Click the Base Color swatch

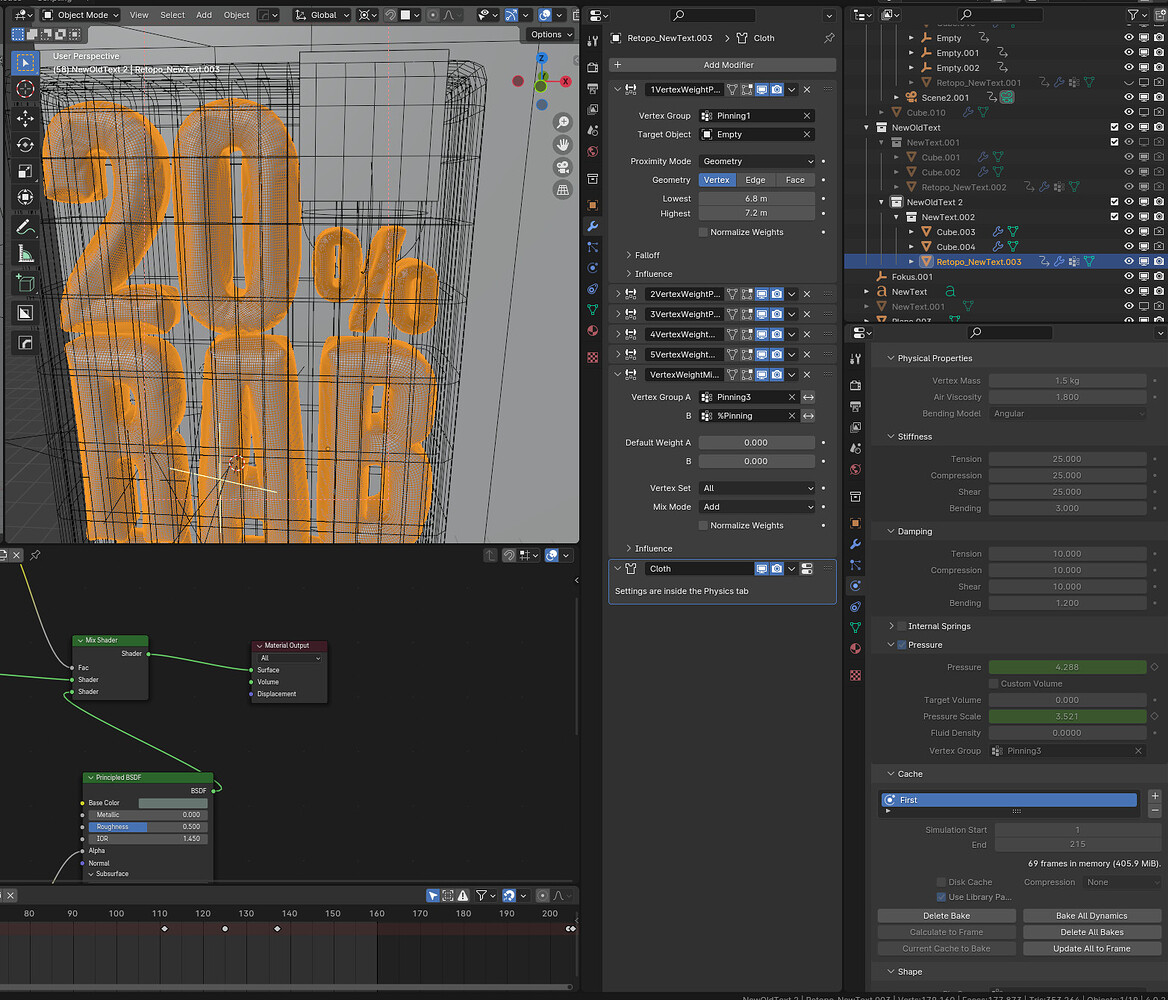click(x=173, y=803)
